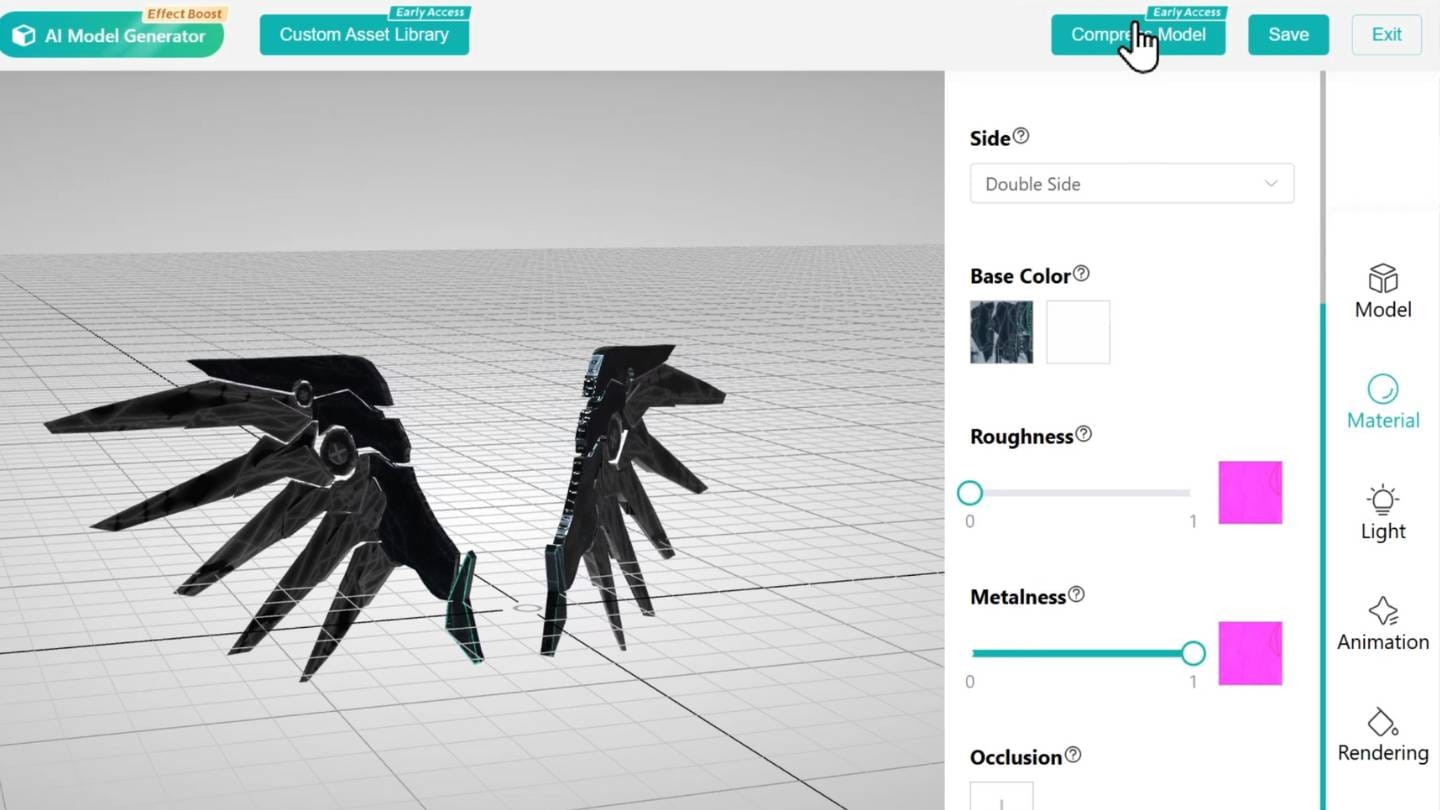Switch to the Model panel
1440x810 pixels.
1382,292
